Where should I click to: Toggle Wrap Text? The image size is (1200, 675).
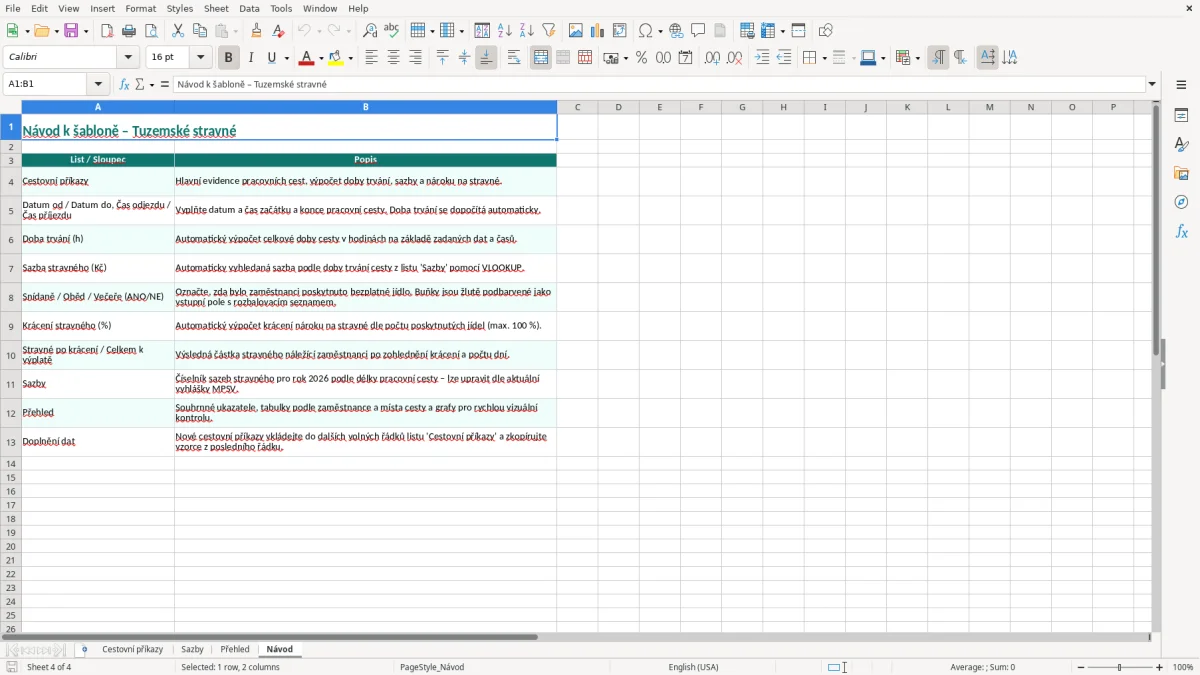tap(514, 58)
